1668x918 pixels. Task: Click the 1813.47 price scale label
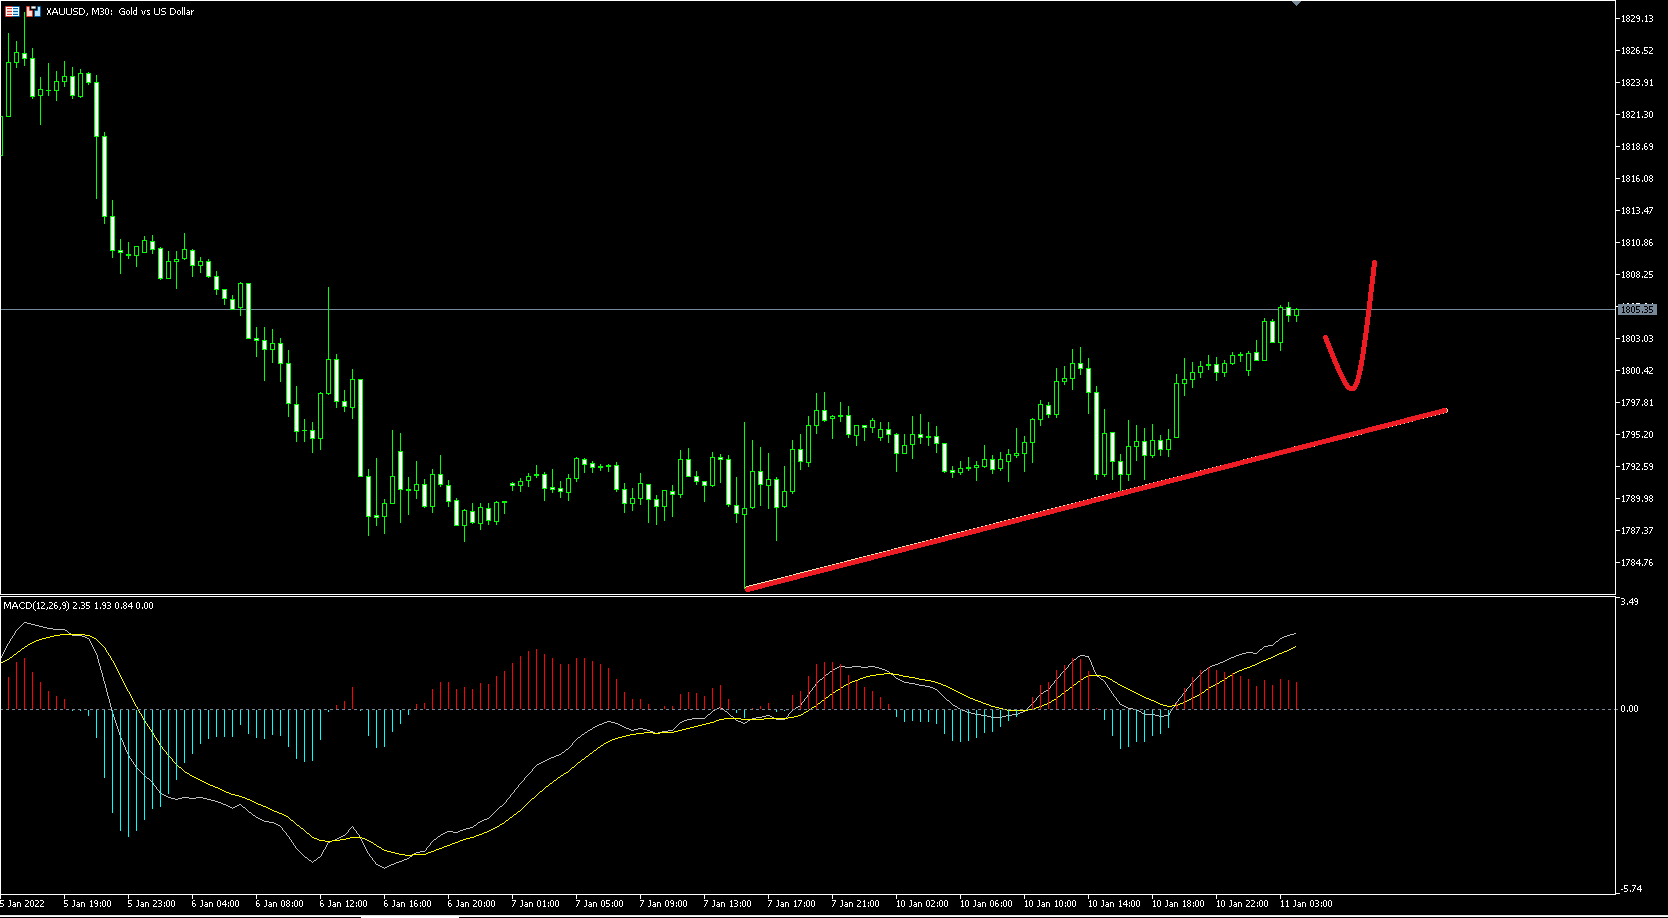(1637, 211)
